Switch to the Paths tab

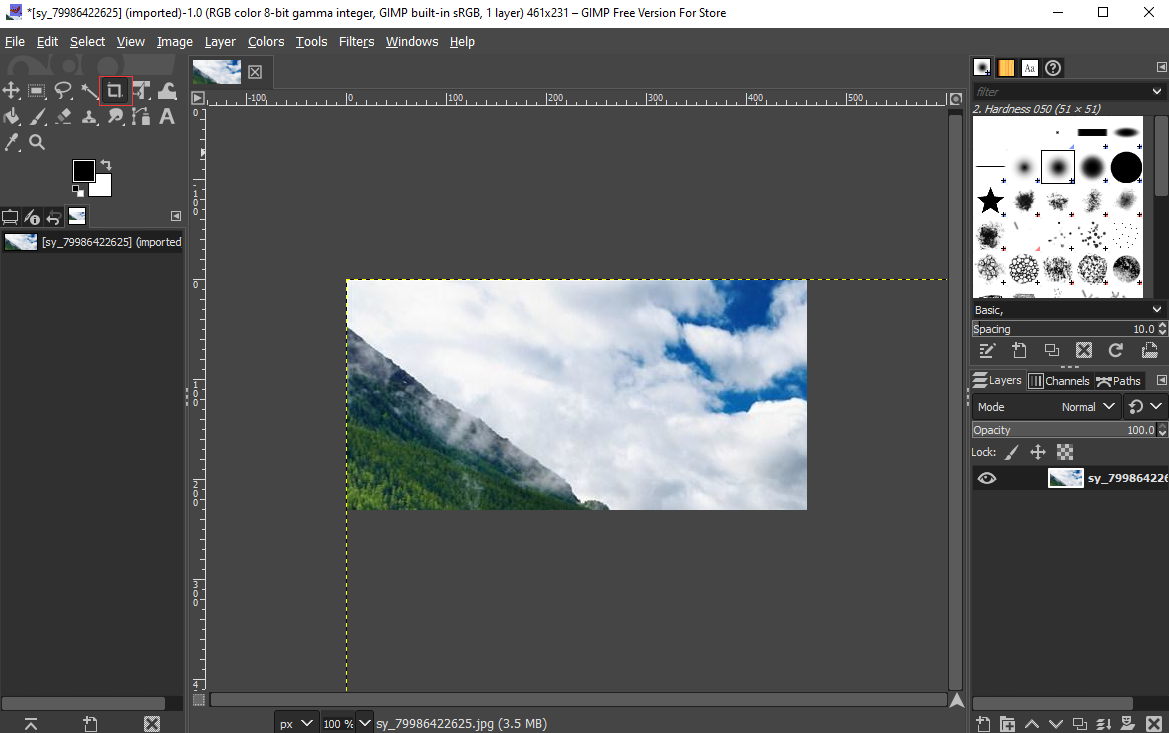pos(1118,381)
